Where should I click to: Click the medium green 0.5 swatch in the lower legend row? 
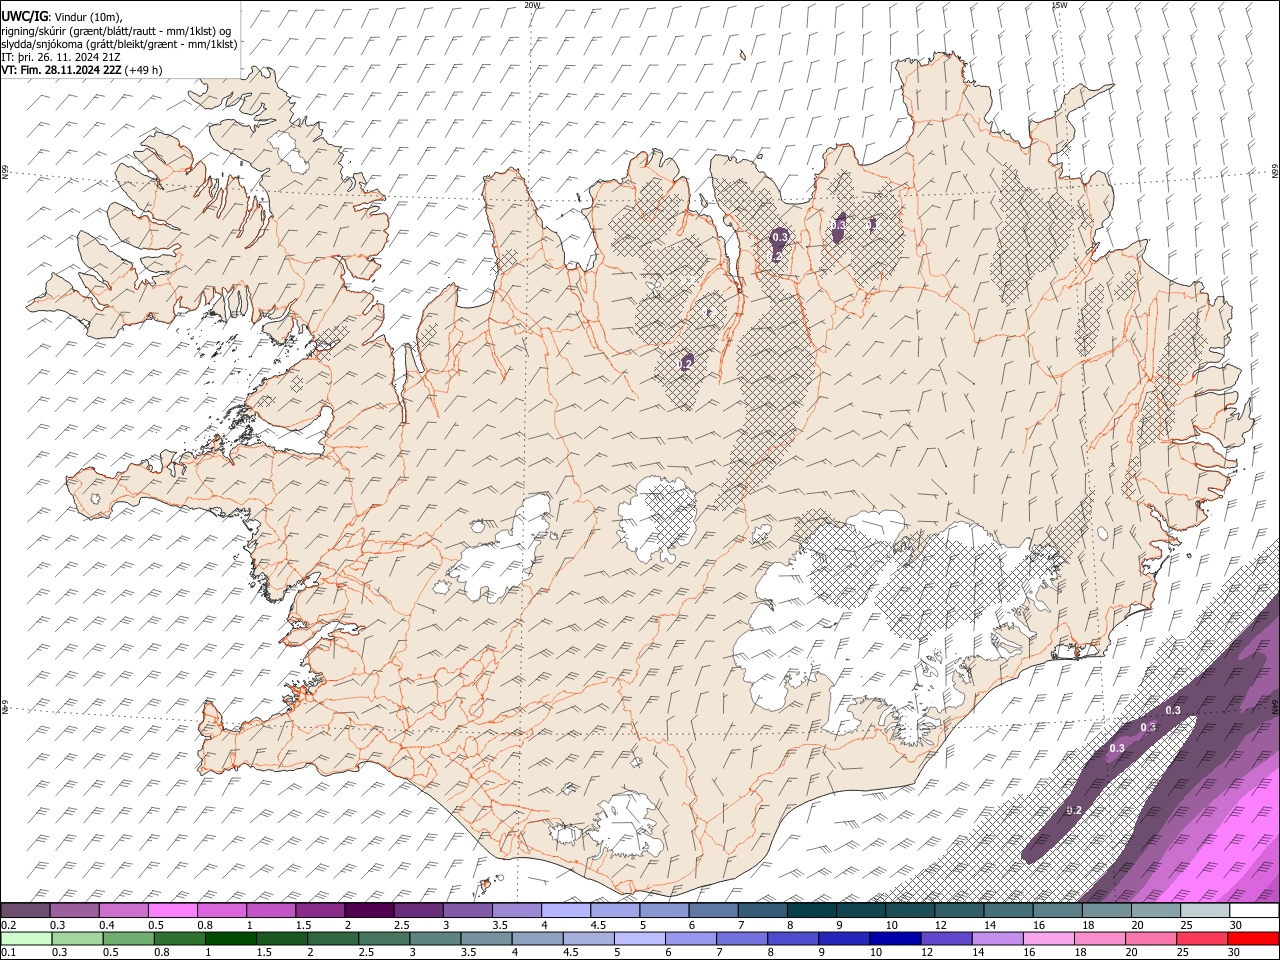click(x=128, y=938)
